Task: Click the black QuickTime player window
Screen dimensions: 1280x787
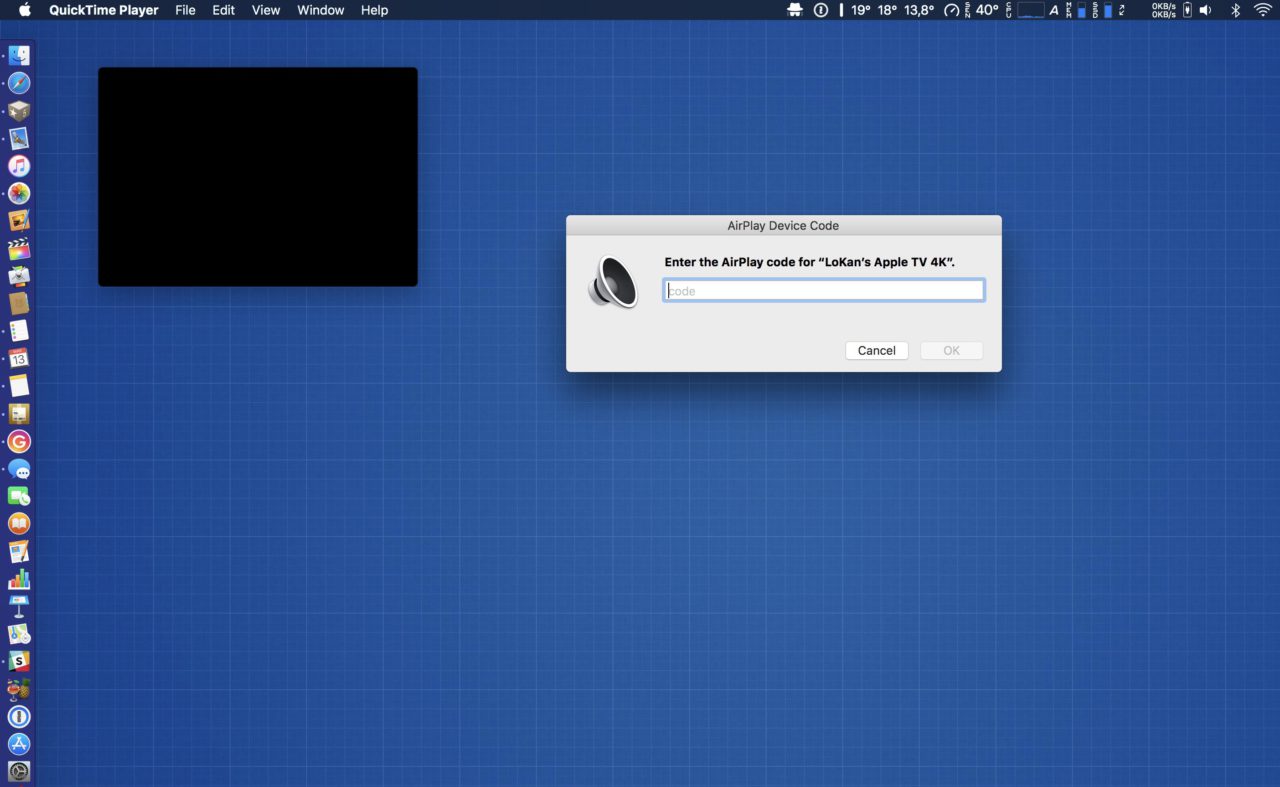Action: pos(258,177)
